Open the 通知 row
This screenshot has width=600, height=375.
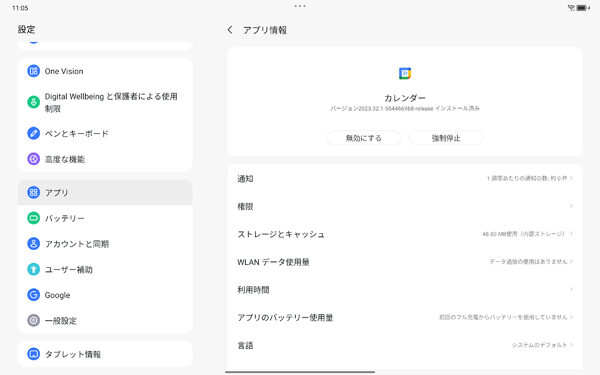405,178
